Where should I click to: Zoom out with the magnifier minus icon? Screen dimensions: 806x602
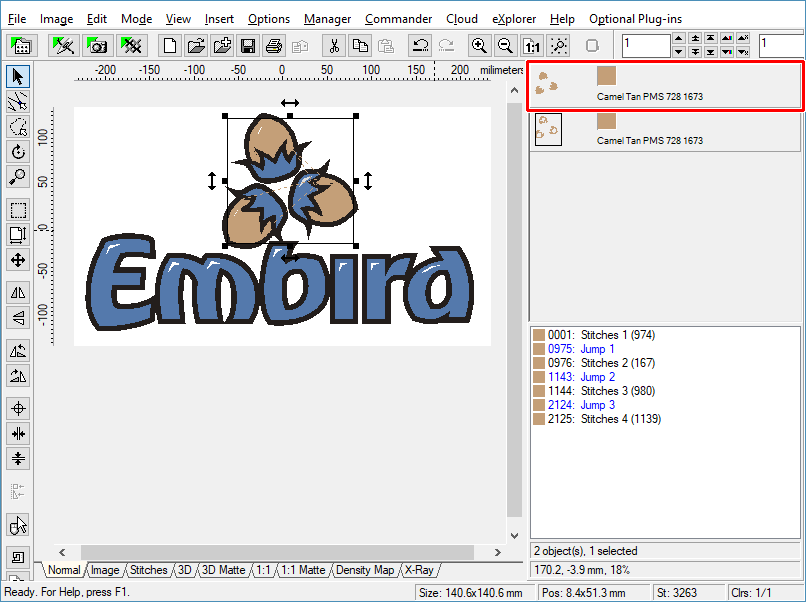coord(505,46)
